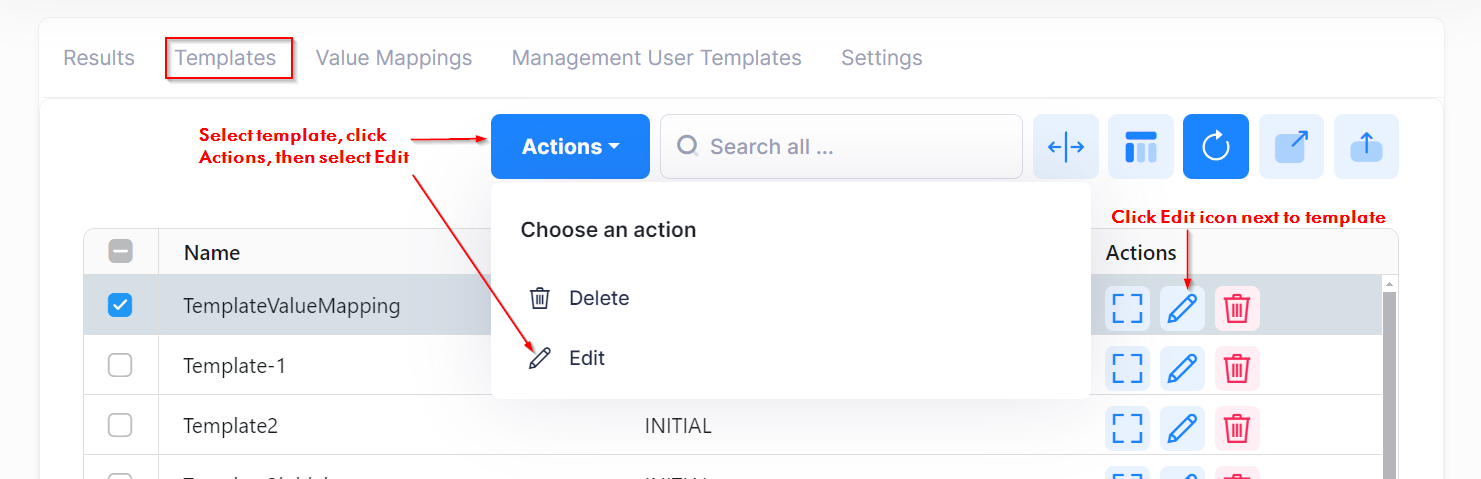Click edit pencil icon for TemplateValueMapping row
Viewport: 1481px width, 479px height.
[1182, 308]
